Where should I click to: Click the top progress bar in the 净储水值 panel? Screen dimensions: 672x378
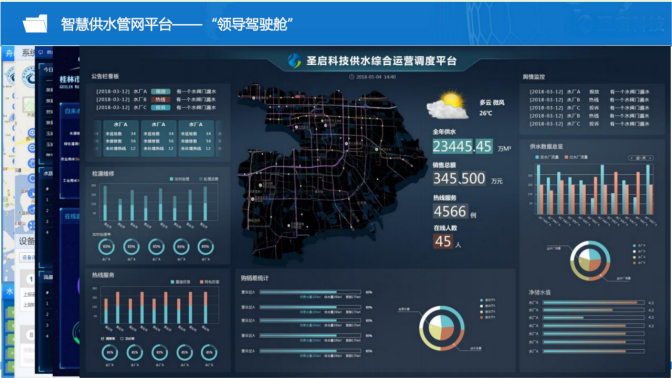click(x=594, y=303)
